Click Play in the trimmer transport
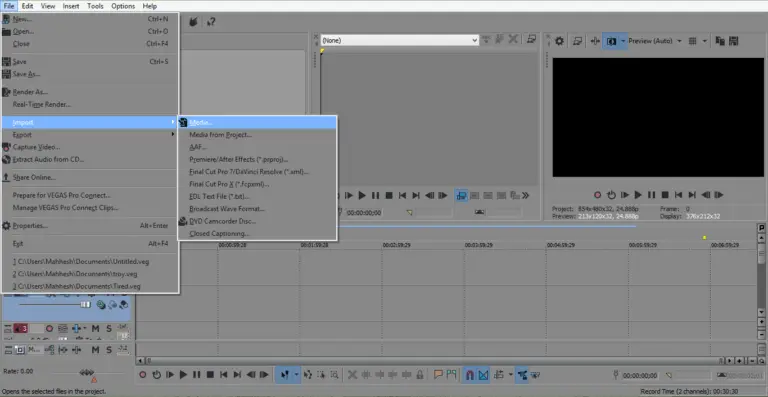 (x=362, y=195)
